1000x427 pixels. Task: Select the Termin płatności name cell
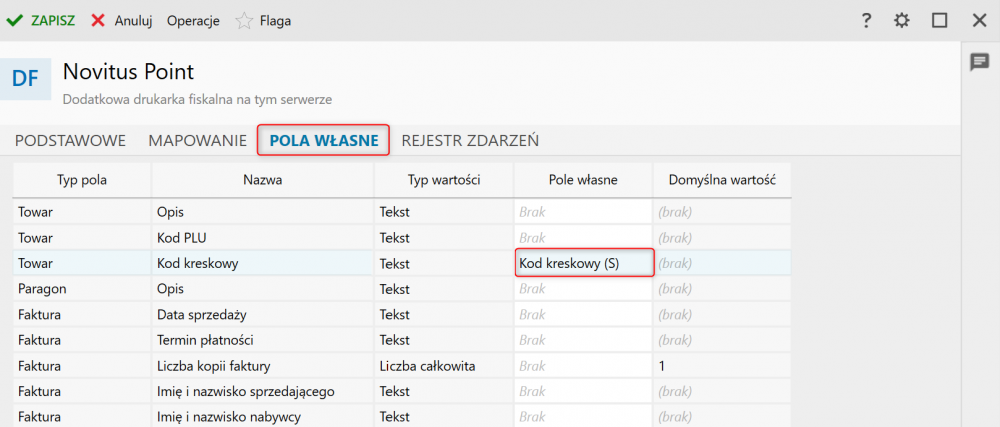click(263, 340)
